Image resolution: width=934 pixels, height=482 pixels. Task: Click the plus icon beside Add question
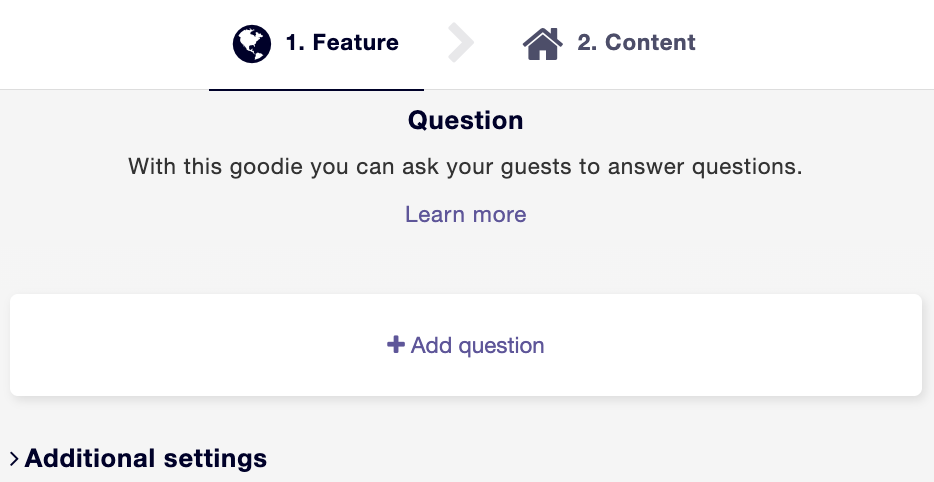click(396, 344)
